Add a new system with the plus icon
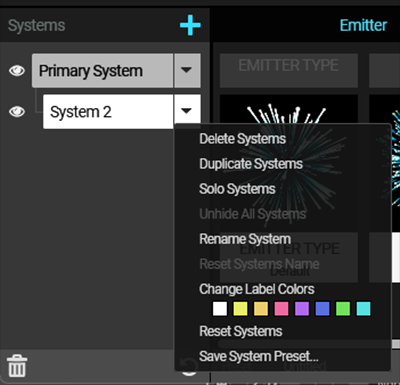 190,25
